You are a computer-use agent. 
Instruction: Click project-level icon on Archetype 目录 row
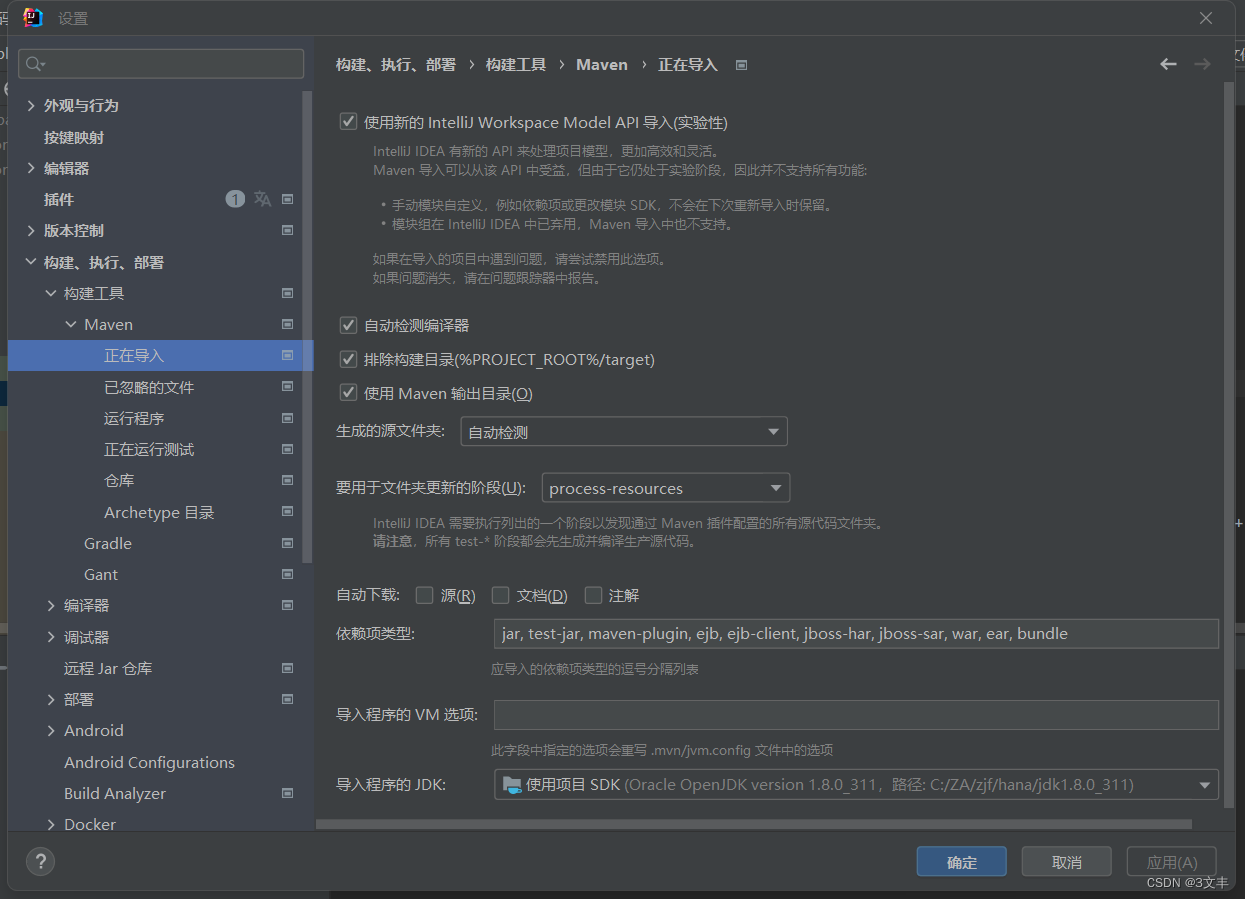[288, 512]
